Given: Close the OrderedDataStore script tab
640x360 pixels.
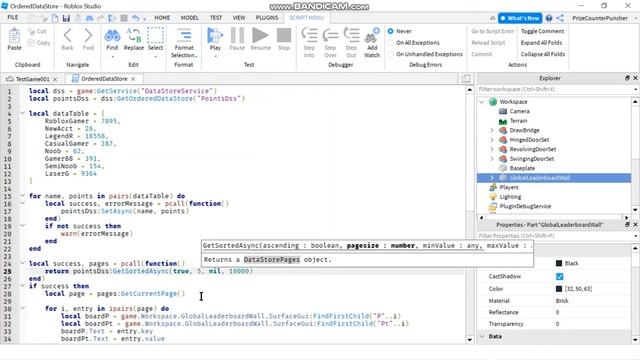Looking at the screenshot, I should 133,79.
